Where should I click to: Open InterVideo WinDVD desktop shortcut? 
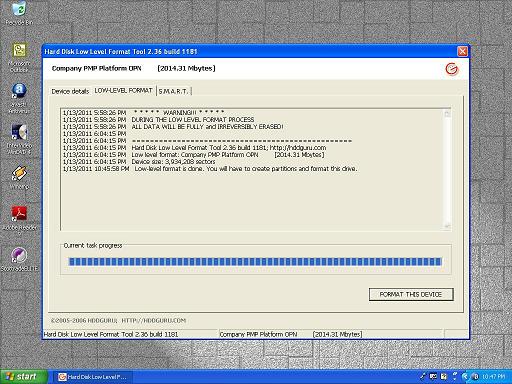pyautogui.click(x=19, y=139)
